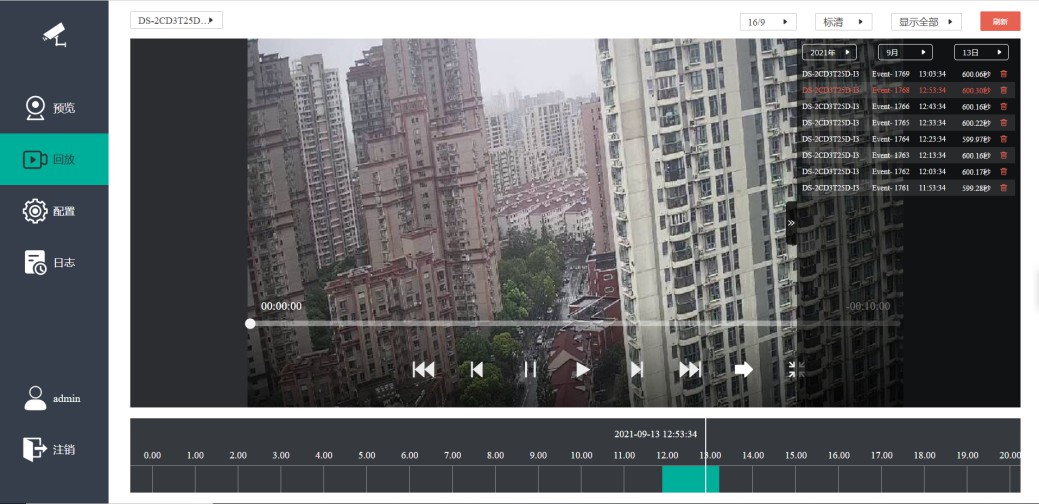The height and width of the screenshot is (504, 1039).
Task: Click the fast-forward double-arrow icon
Action: click(x=690, y=370)
